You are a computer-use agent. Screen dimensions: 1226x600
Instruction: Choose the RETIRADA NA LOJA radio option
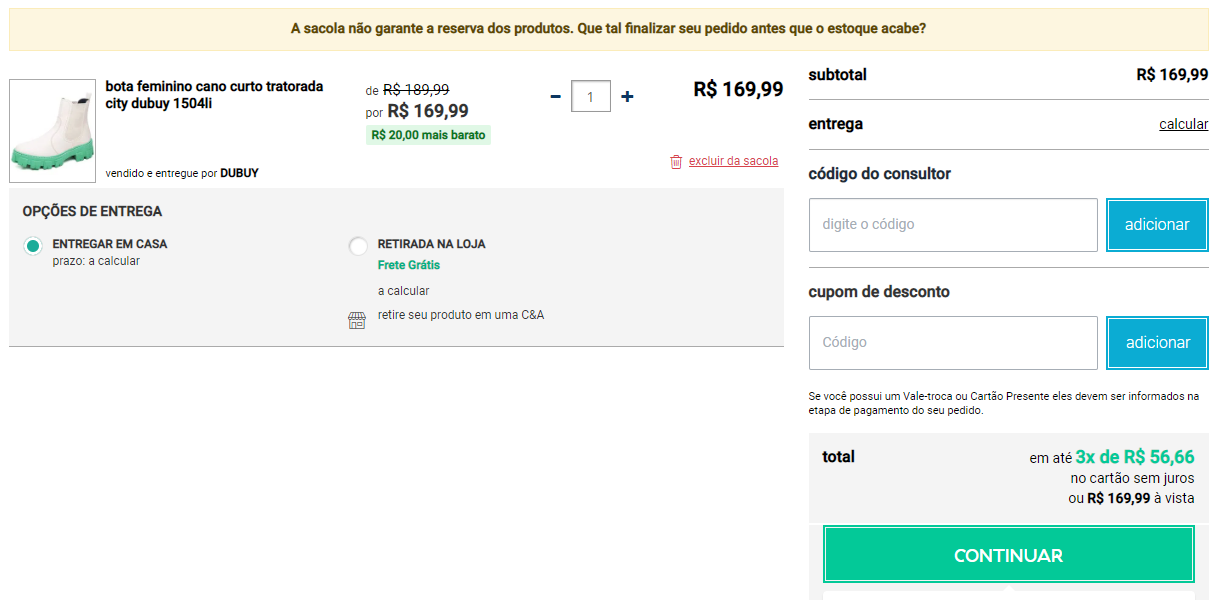point(358,246)
